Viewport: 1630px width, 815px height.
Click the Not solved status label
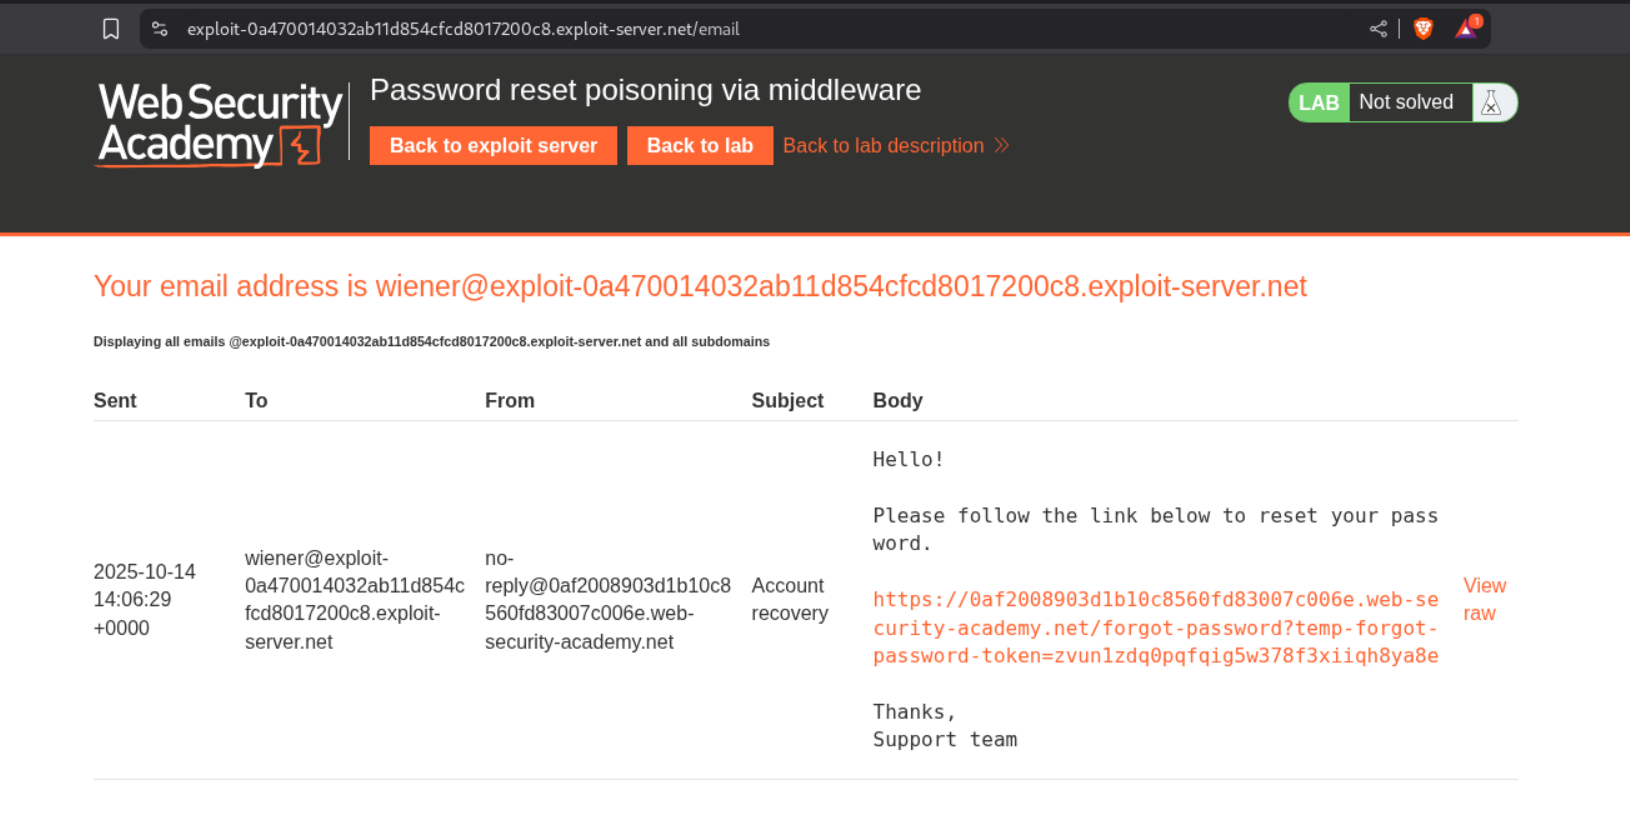tap(1406, 102)
